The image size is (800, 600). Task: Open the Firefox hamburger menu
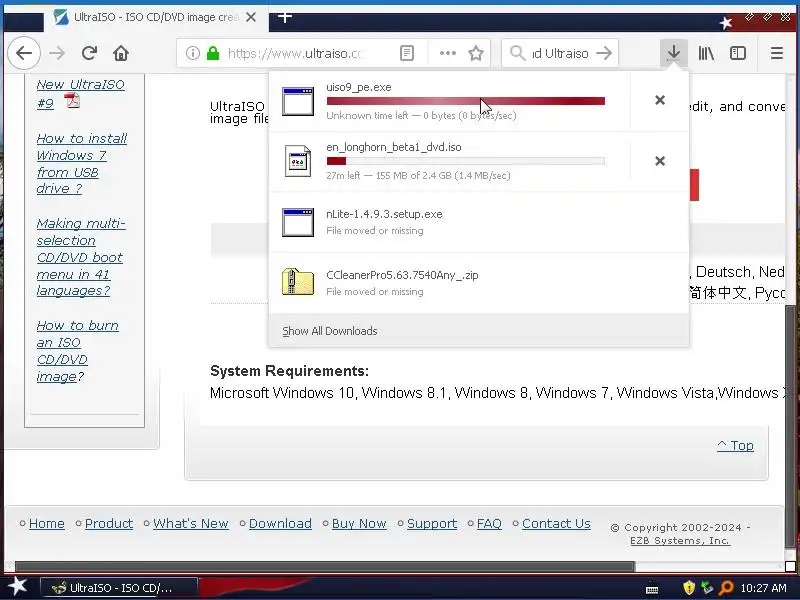coord(777,53)
